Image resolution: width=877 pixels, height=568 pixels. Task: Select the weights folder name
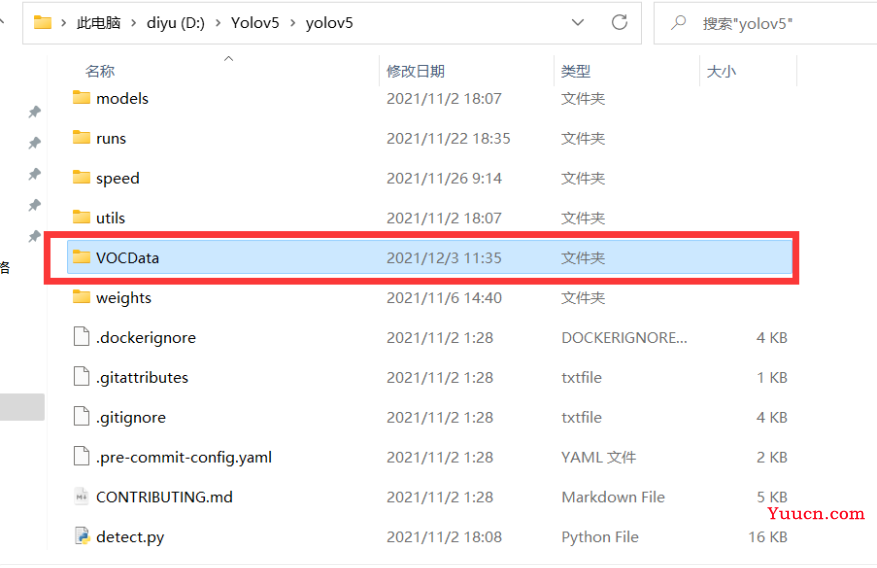[x=124, y=297]
